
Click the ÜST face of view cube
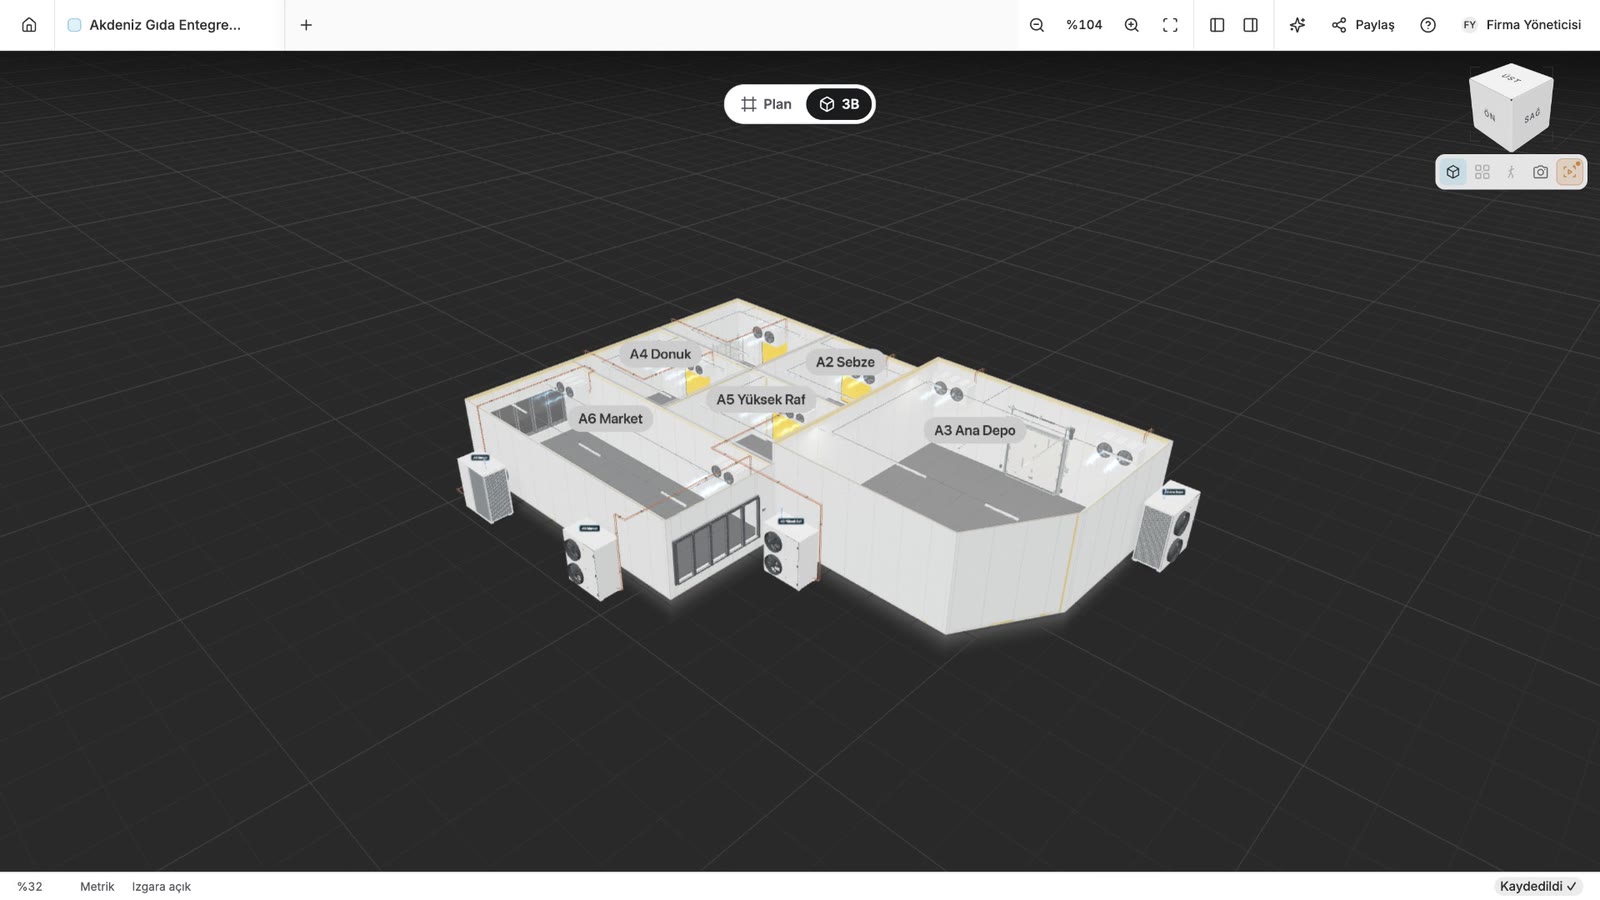point(1511,78)
